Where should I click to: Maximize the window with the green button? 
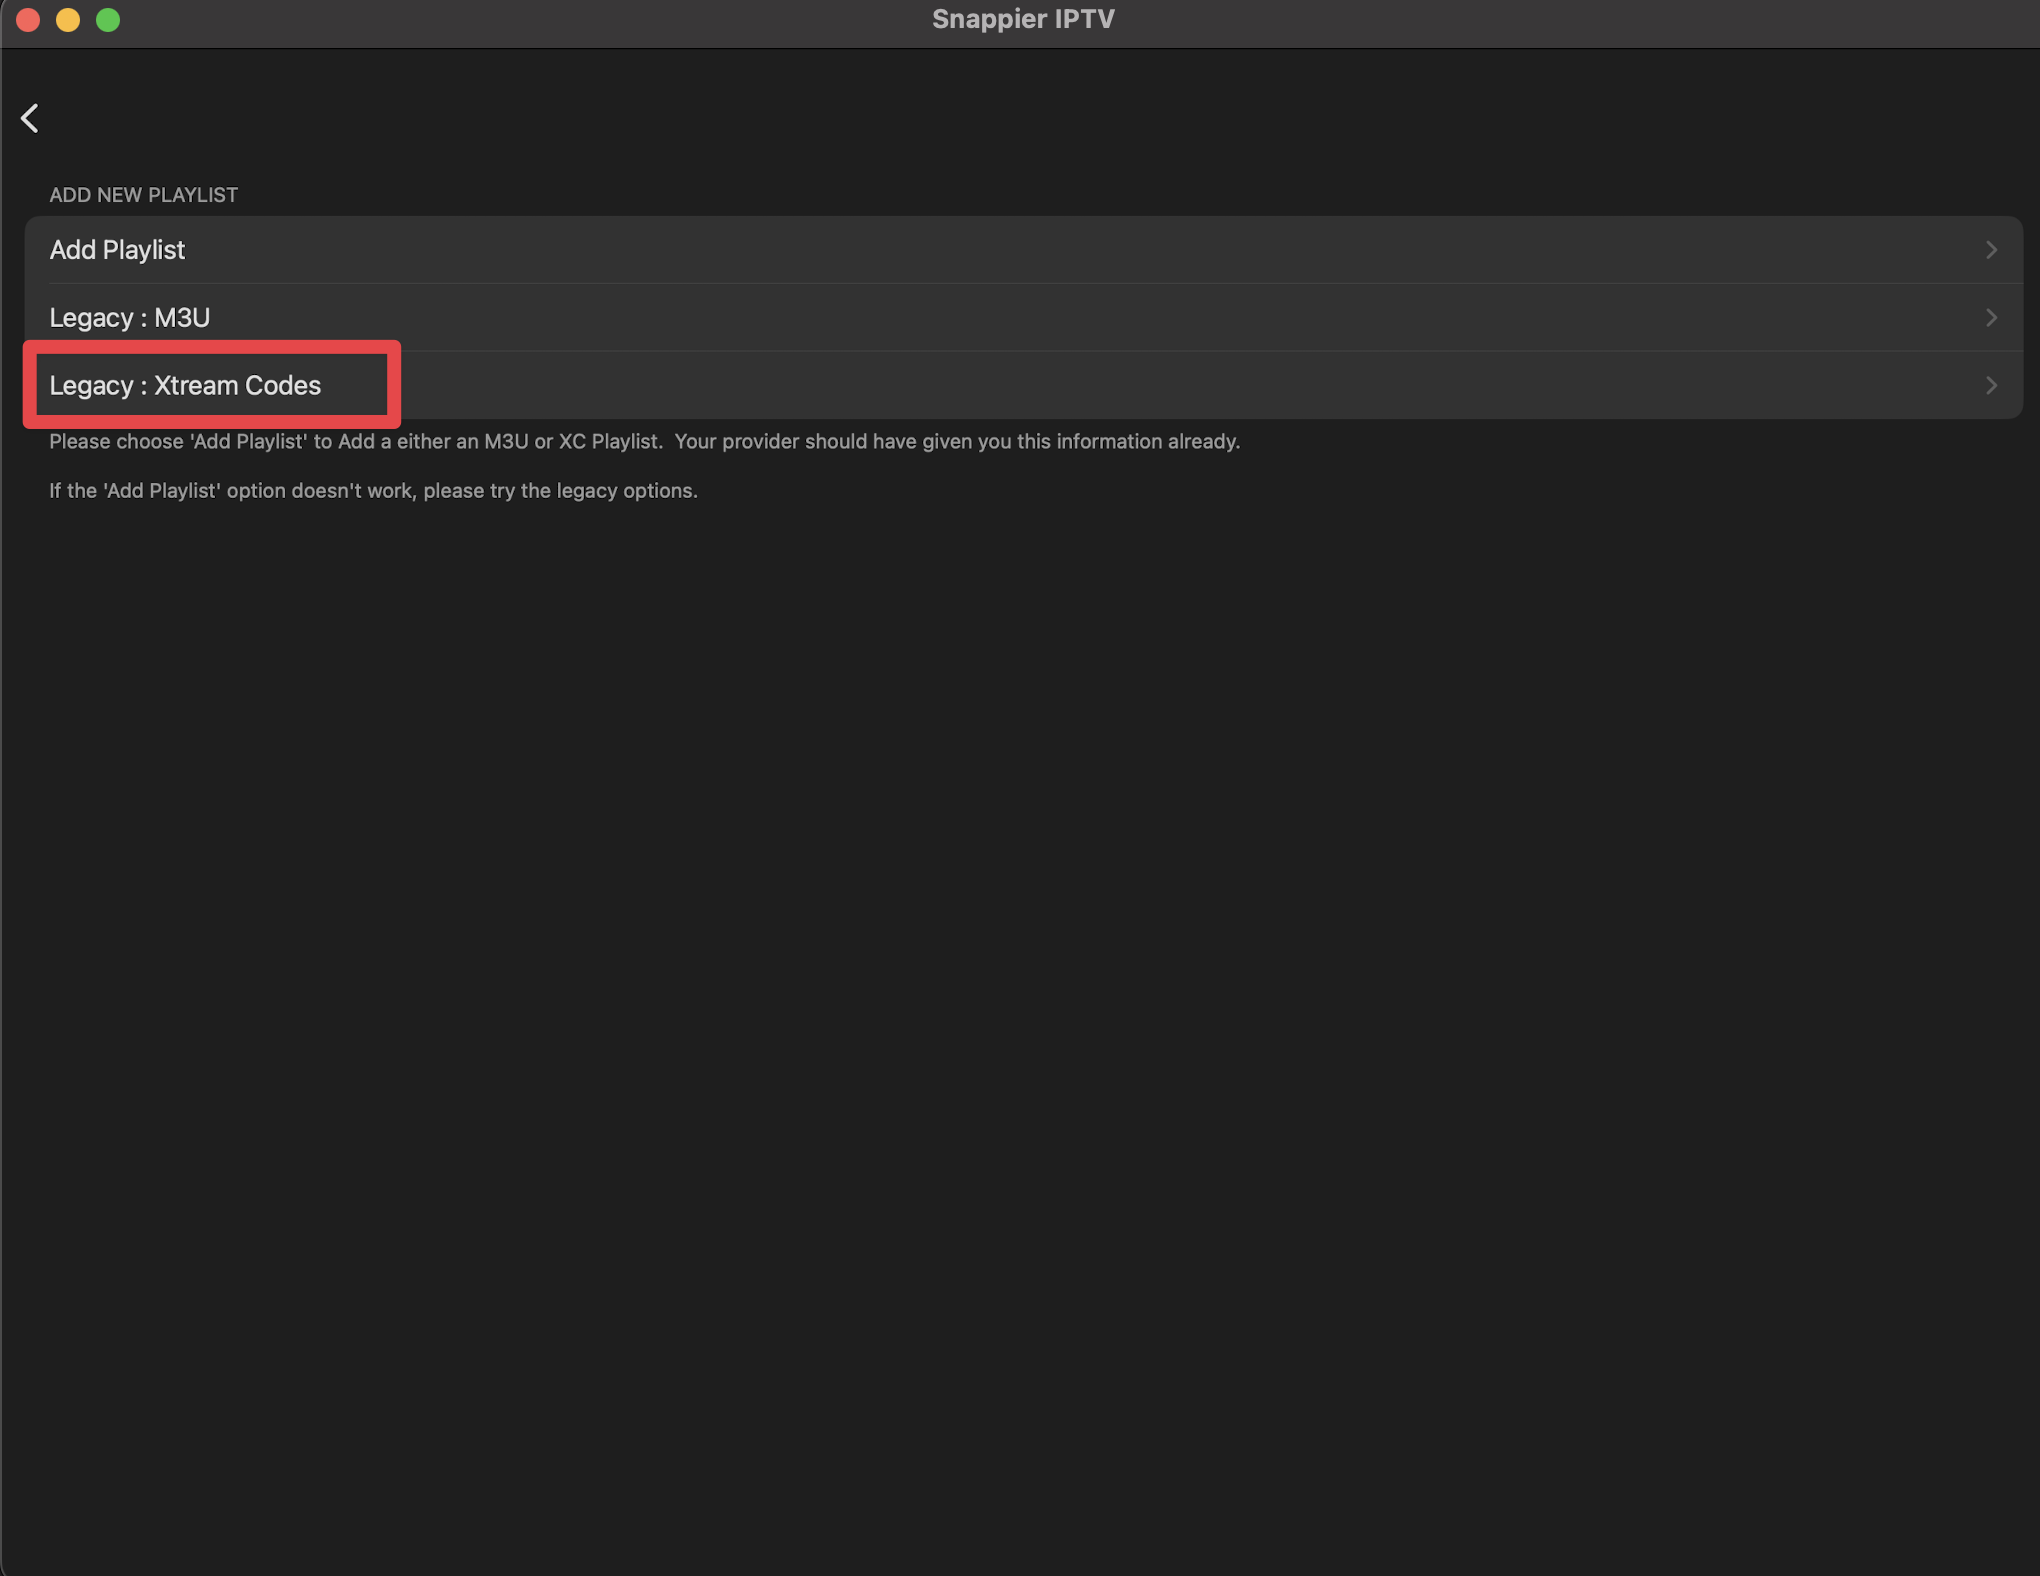[108, 20]
